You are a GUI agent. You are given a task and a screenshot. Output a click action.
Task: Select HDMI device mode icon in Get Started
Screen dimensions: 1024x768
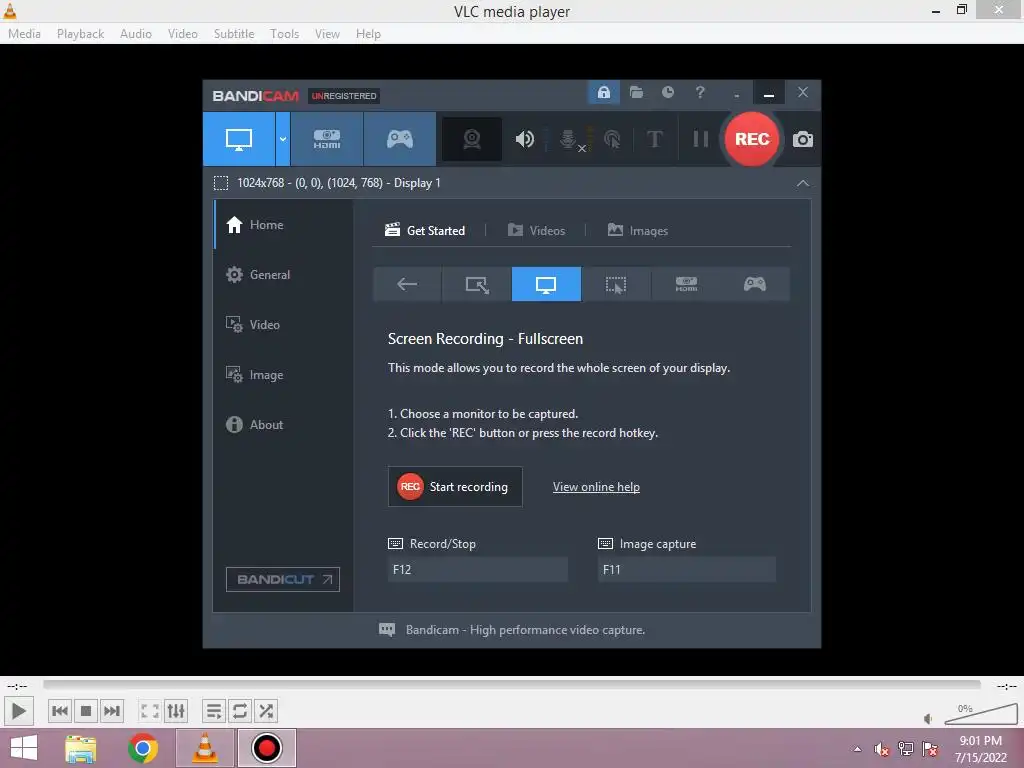click(x=686, y=284)
